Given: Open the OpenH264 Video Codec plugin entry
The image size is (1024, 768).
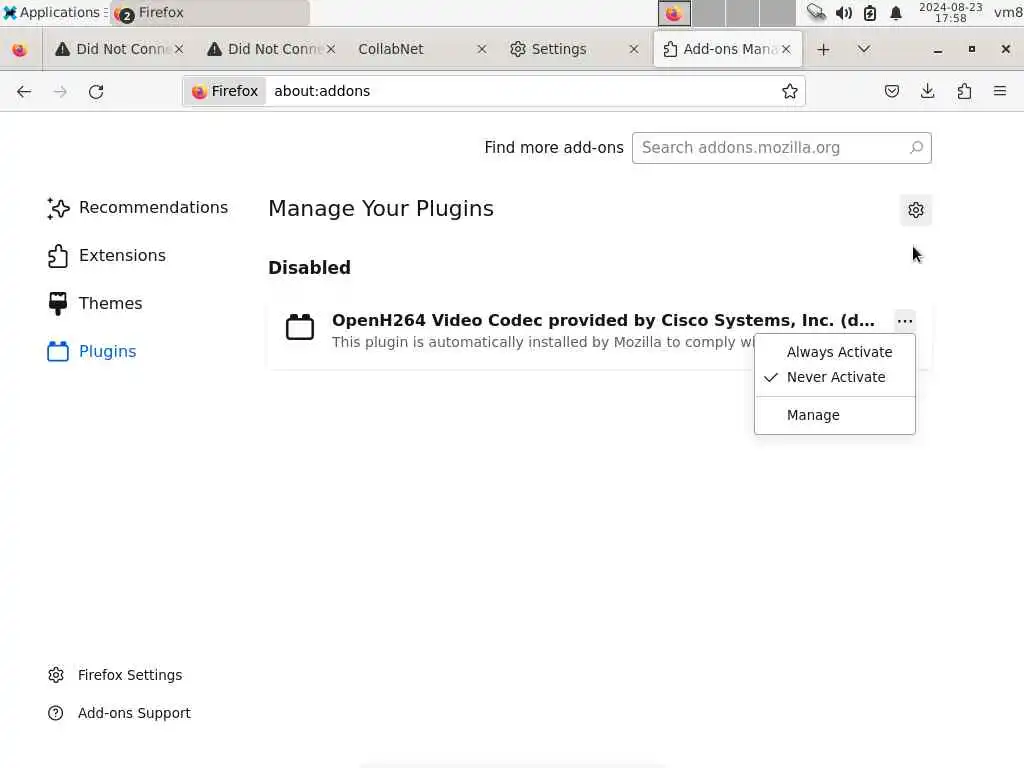Looking at the screenshot, I should pos(599,331).
